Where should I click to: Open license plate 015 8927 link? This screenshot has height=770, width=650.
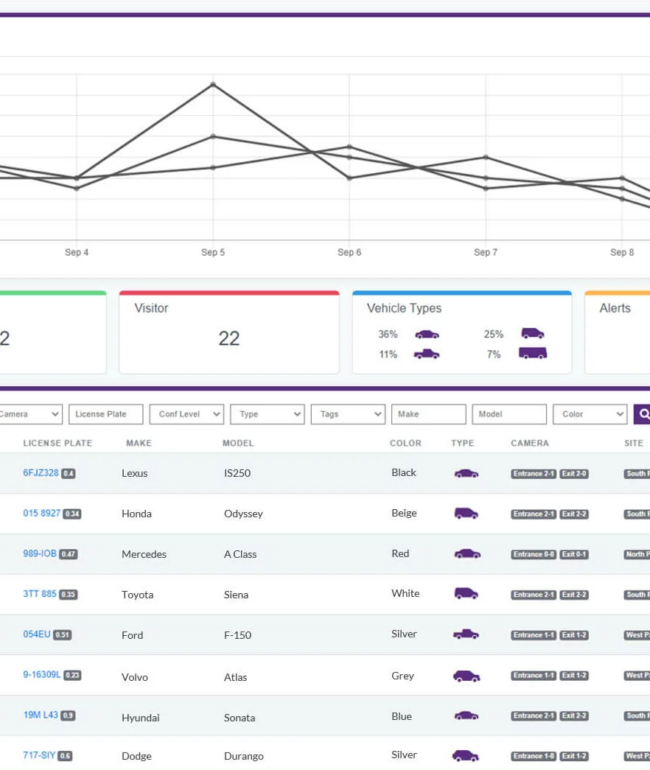point(42,513)
